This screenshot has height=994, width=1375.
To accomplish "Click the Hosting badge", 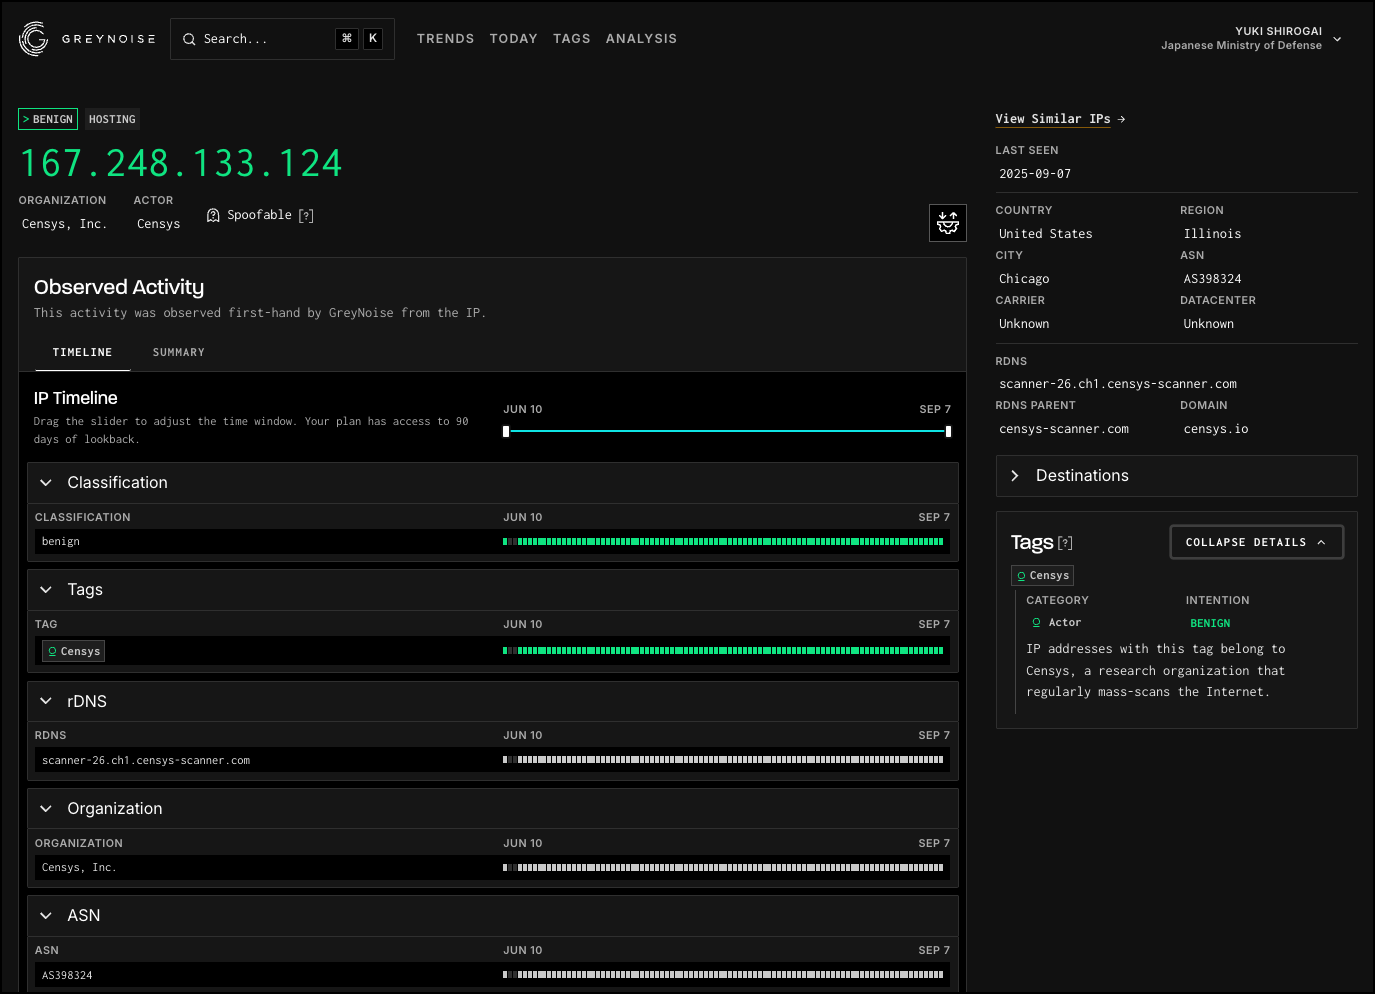I will 112,119.
